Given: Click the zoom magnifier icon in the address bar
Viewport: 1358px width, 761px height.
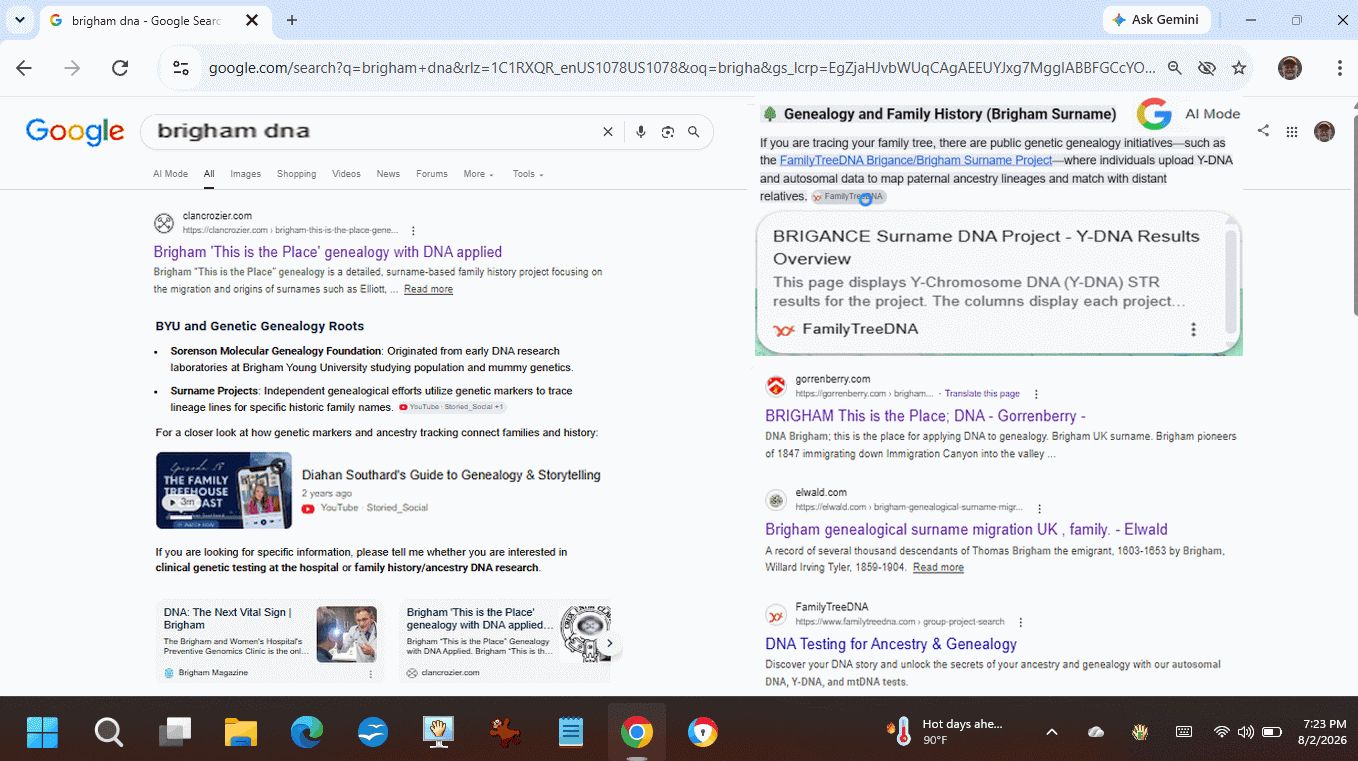Looking at the screenshot, I should 1175,68.
